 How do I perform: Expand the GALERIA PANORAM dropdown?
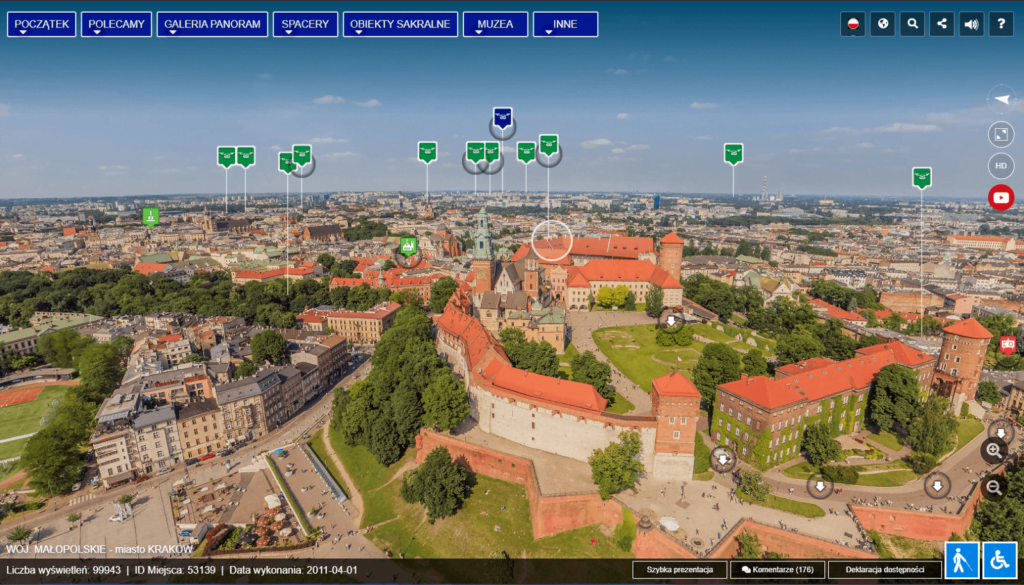point(212,24)
